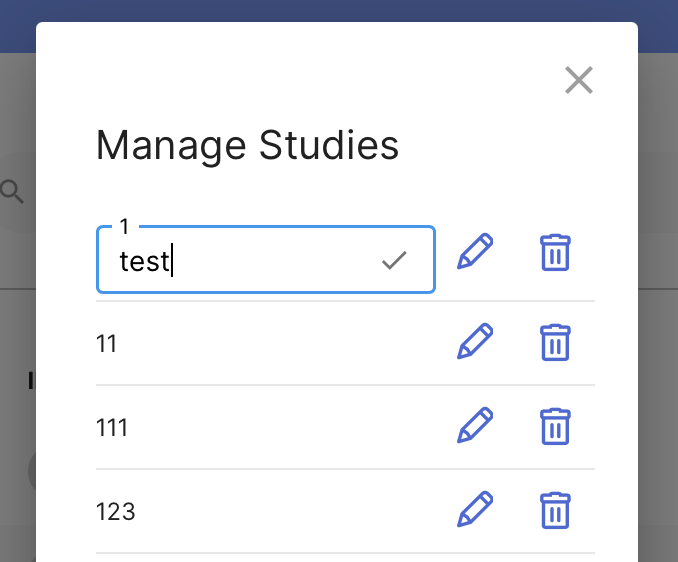Edit study 123 using the pencil icon
This screenshot has width=678, height=562.
point(475,509)
